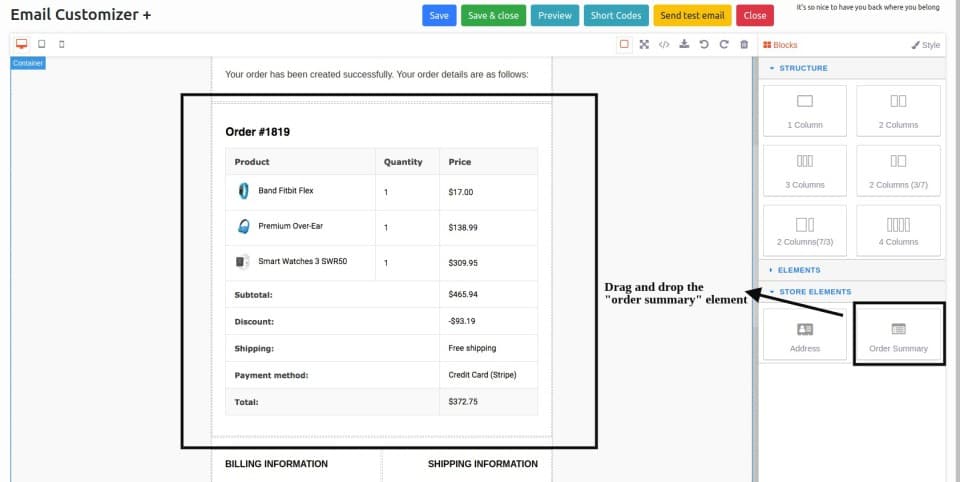Click the Container label tag
The width and height of the screenshot is (960, 482).
pyautogui.click(x=28, y=63)
